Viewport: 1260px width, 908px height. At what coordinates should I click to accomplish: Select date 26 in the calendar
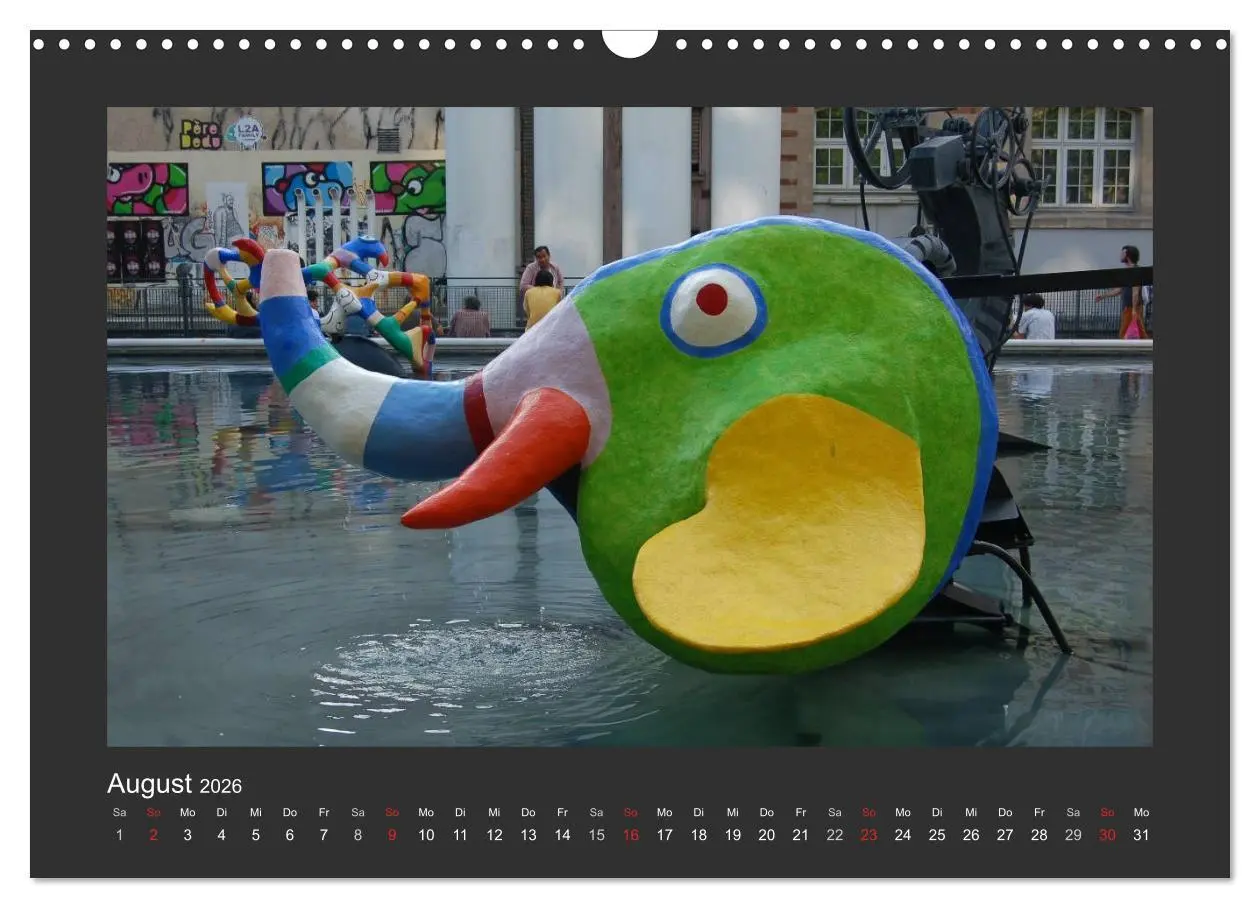(971, 835)
